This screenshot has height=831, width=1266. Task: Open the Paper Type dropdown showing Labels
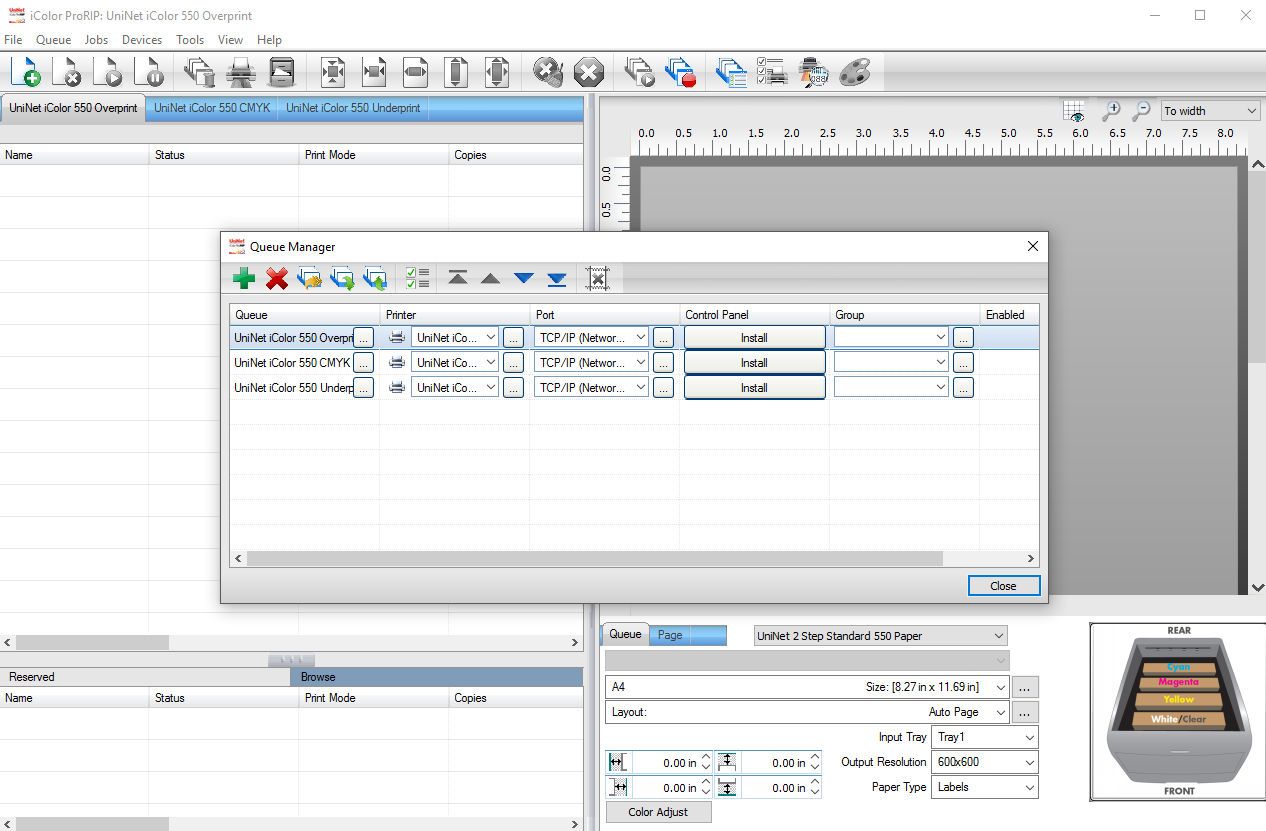pyautogui.click(x=1029, y=787)
